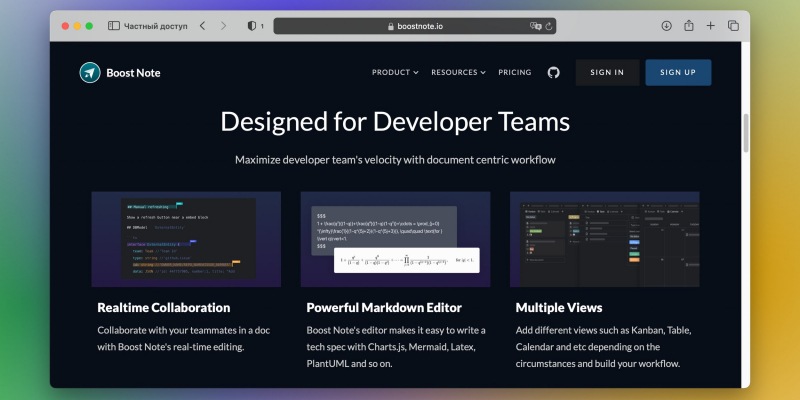Click the page's vertical scrollbar thumb
800x400 pixels.
click(745, 133)
